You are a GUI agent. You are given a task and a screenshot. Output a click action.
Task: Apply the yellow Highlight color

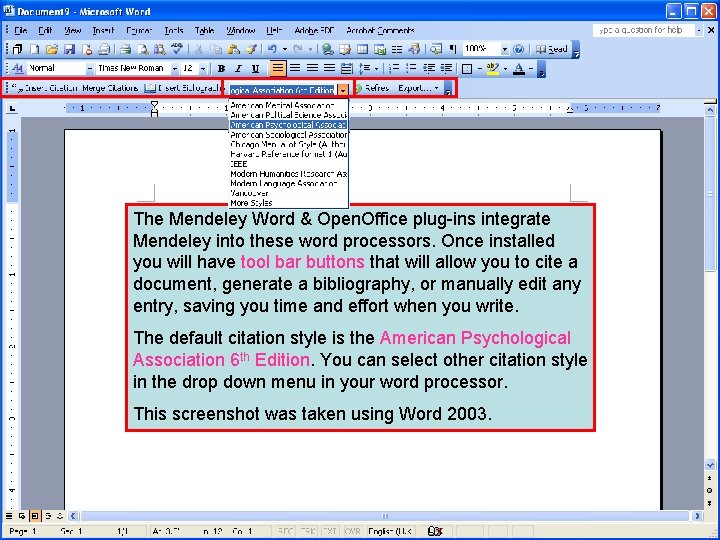click(493, 68)
